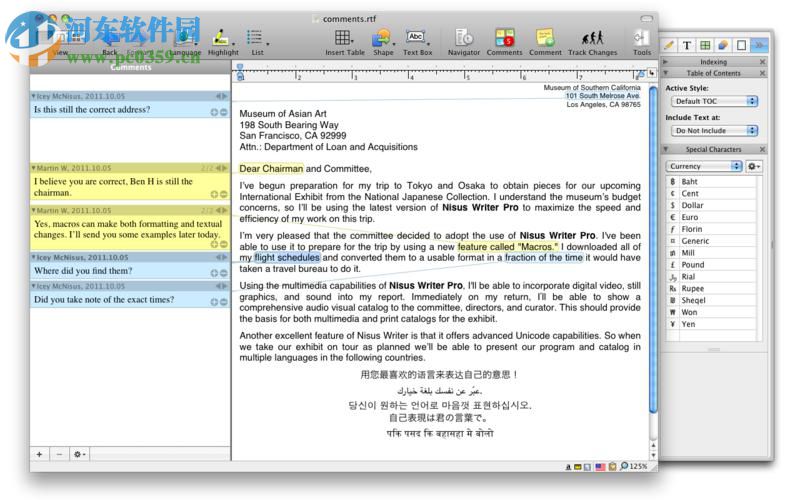Click the magnifier zoom icon in status bar
This screenshot has height=500, width=800.
(623, 466)
